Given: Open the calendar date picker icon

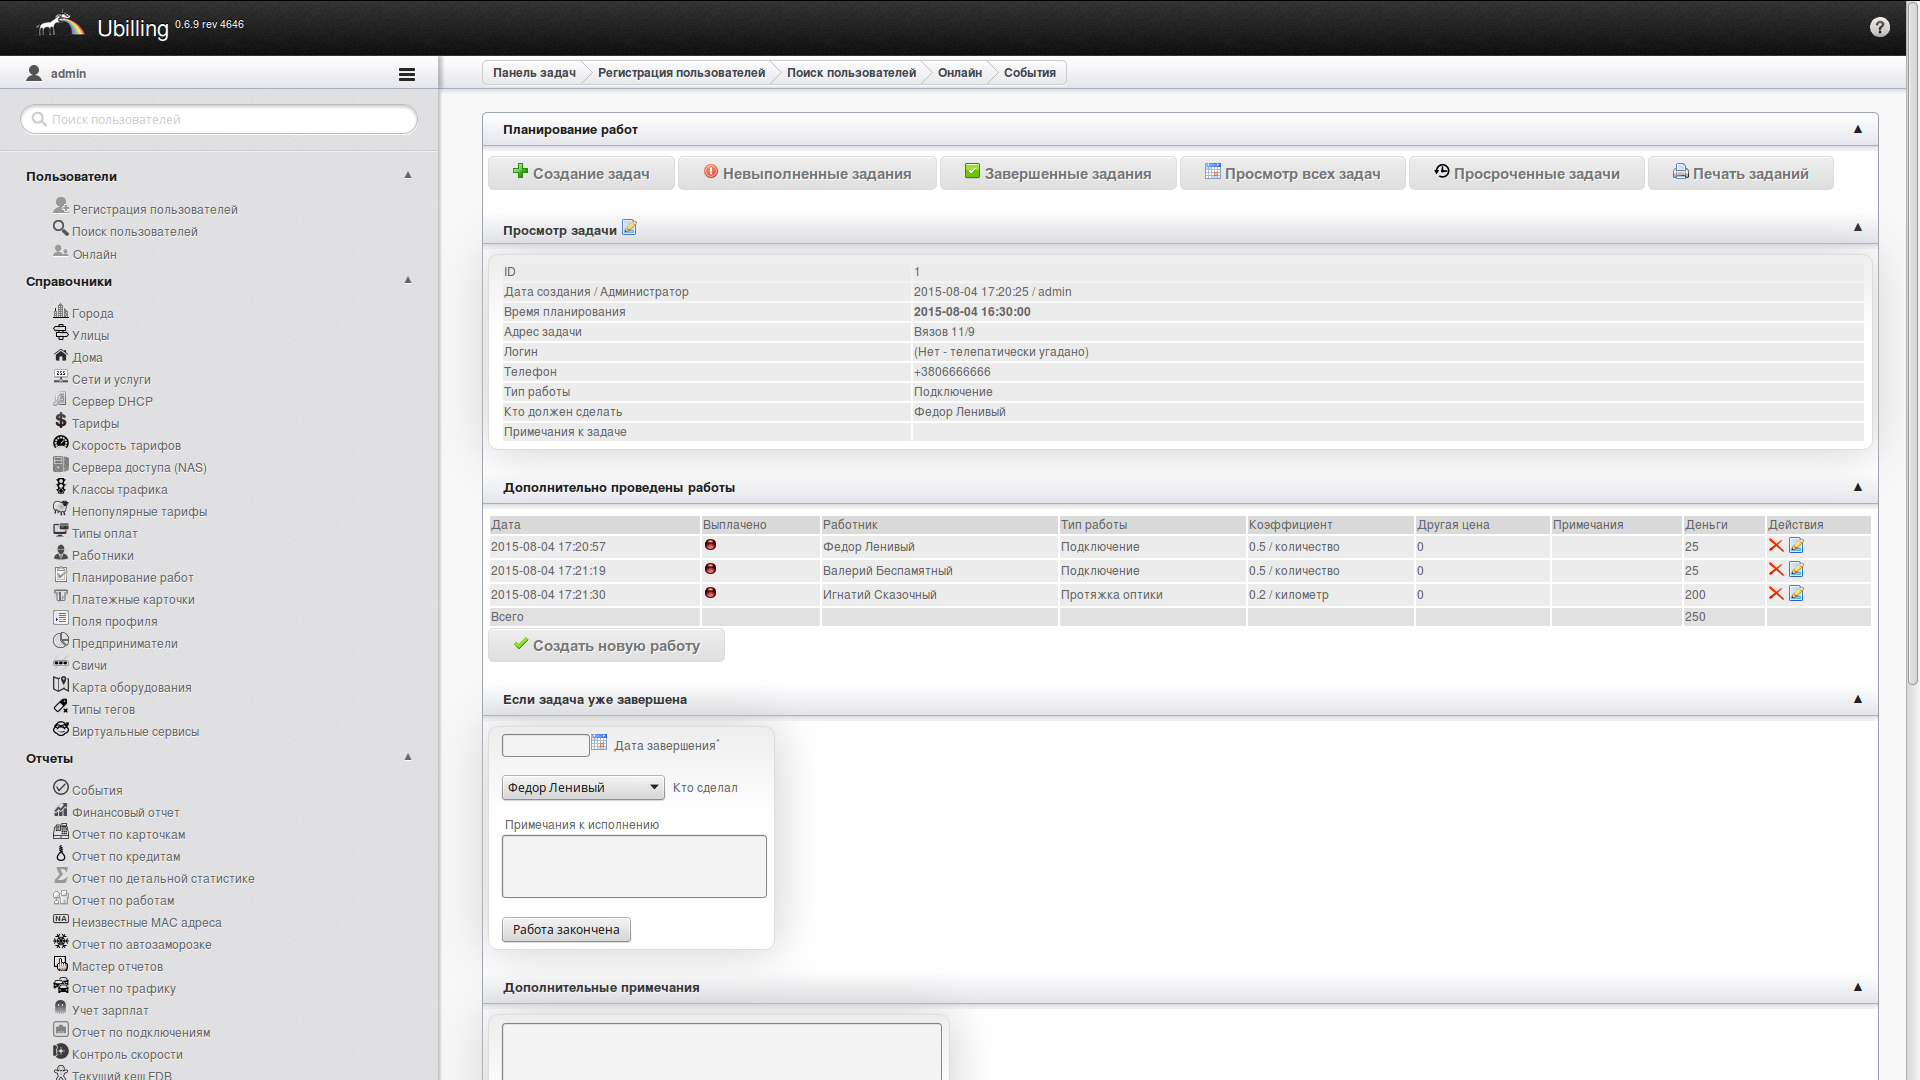Looking at the screenshot, I should pos(599,742).
